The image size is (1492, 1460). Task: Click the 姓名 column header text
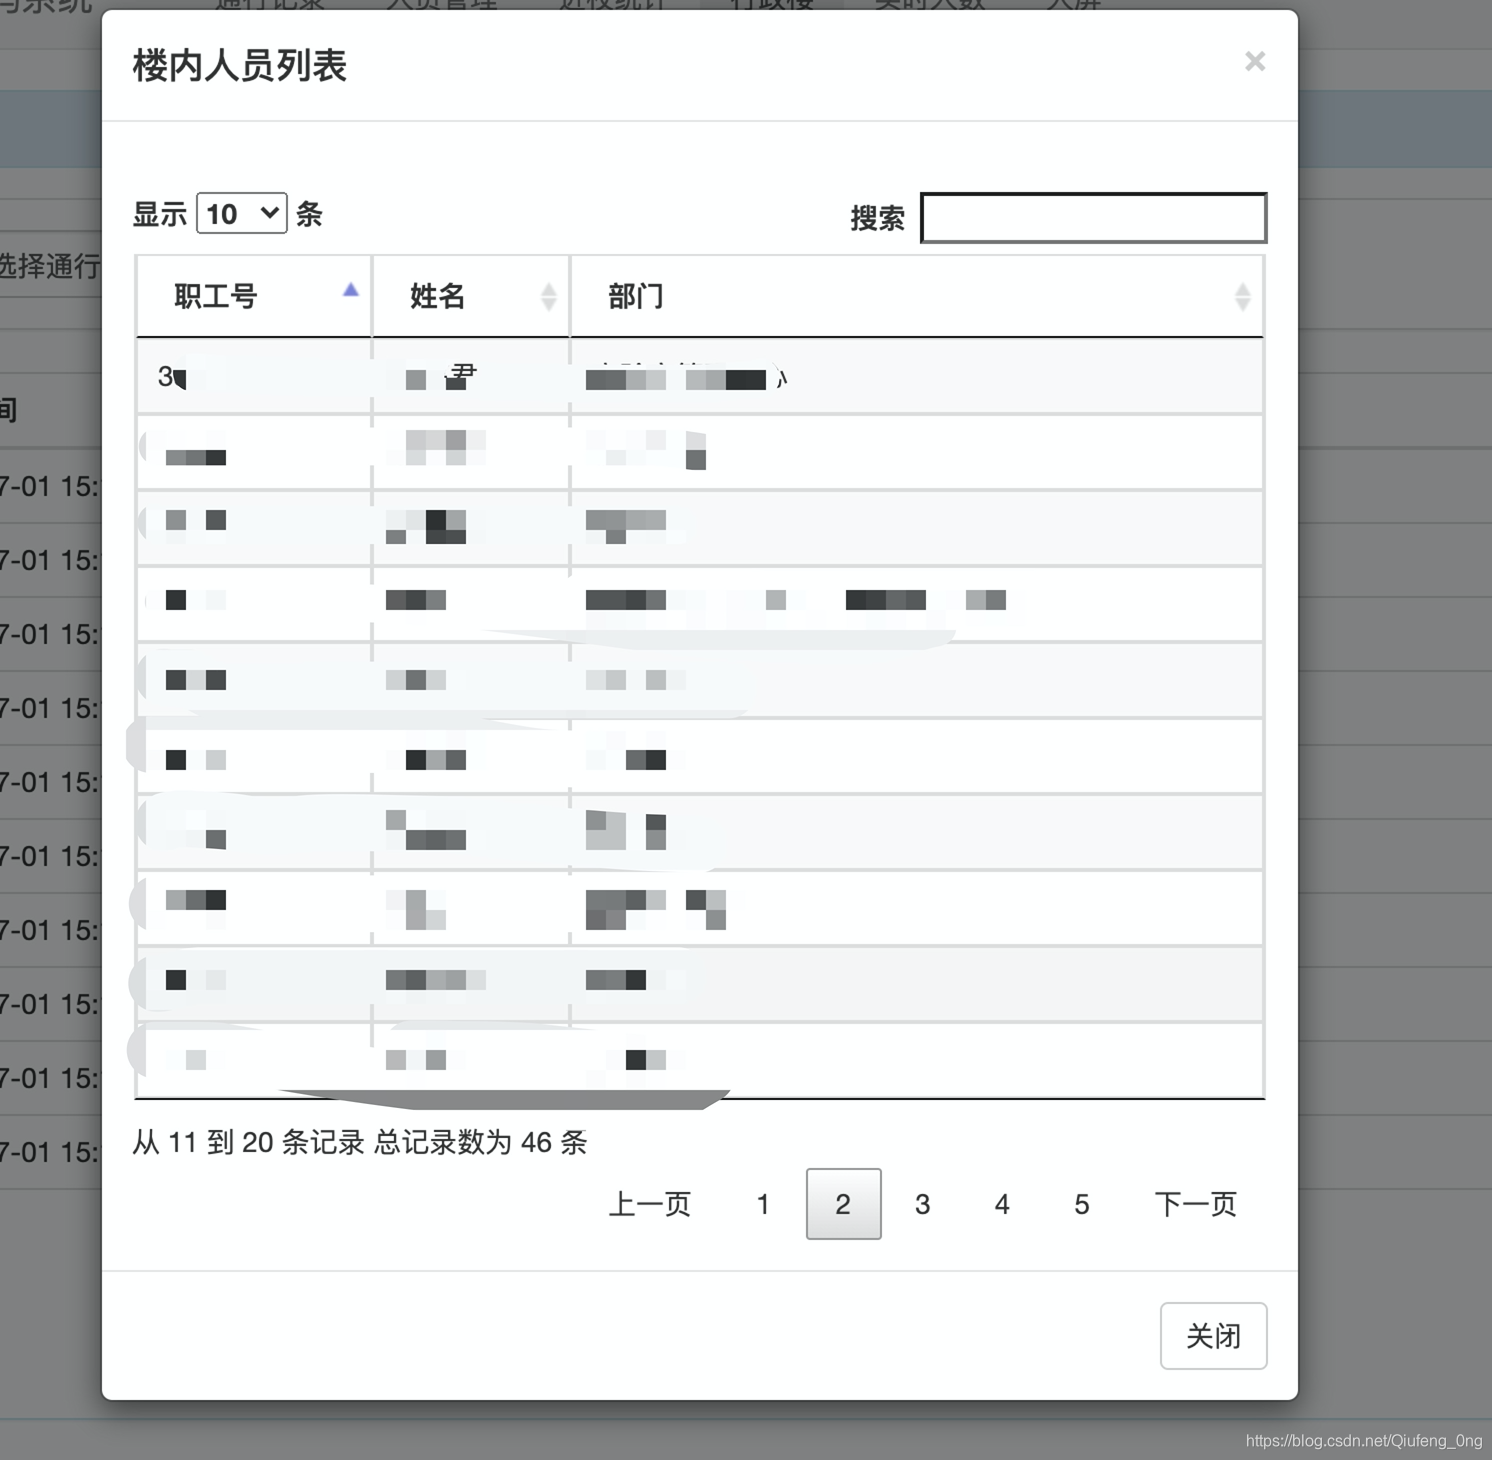(438, 296)
